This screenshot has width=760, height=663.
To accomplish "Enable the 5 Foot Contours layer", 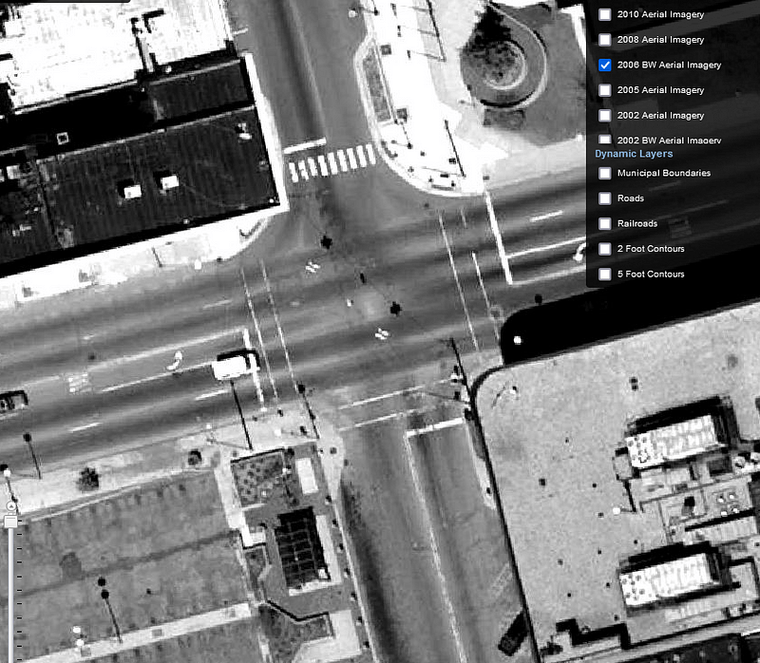I will [605, 274].
